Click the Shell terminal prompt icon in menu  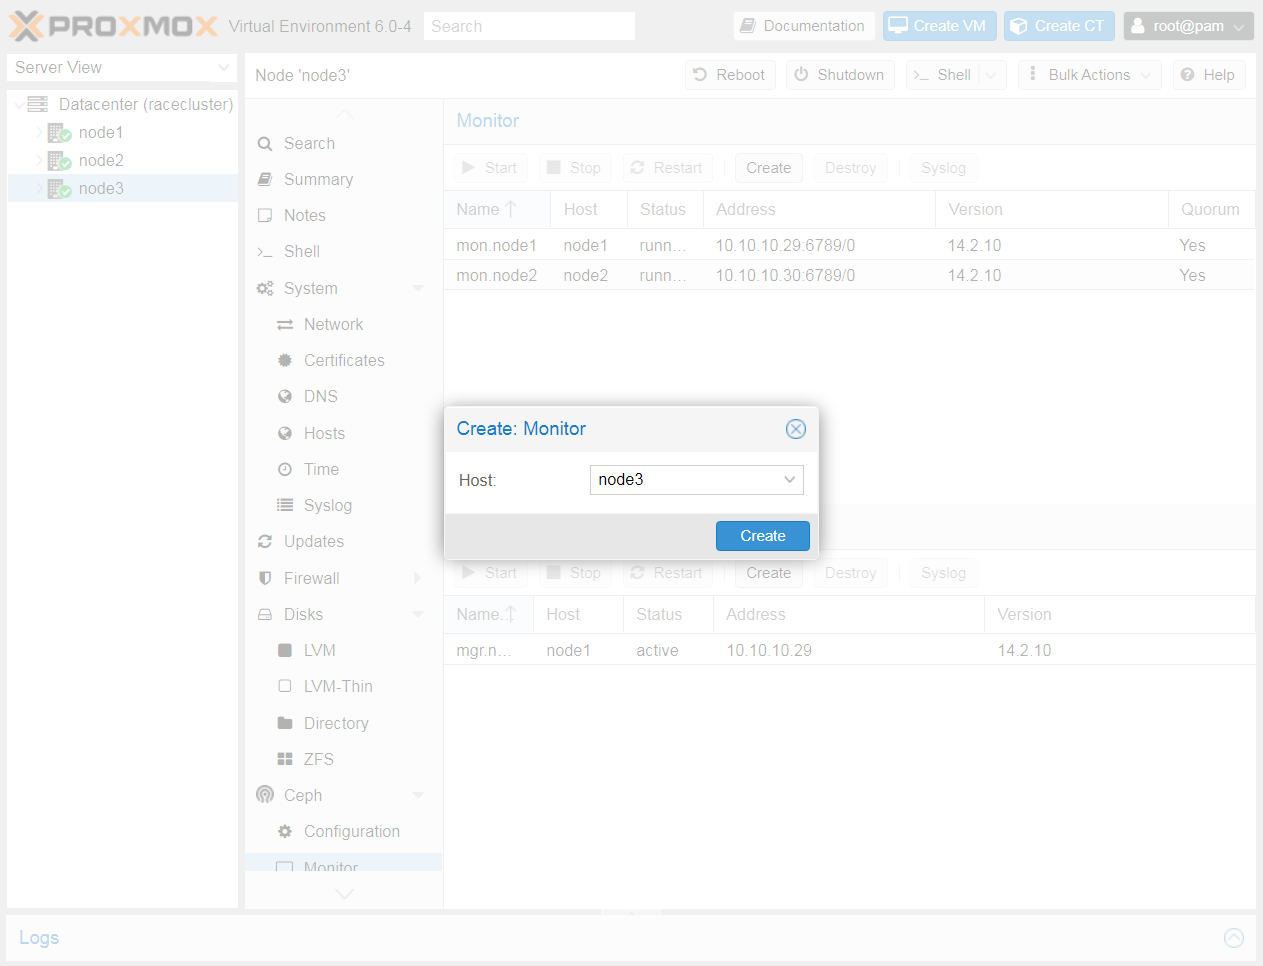tap(265, 252)
